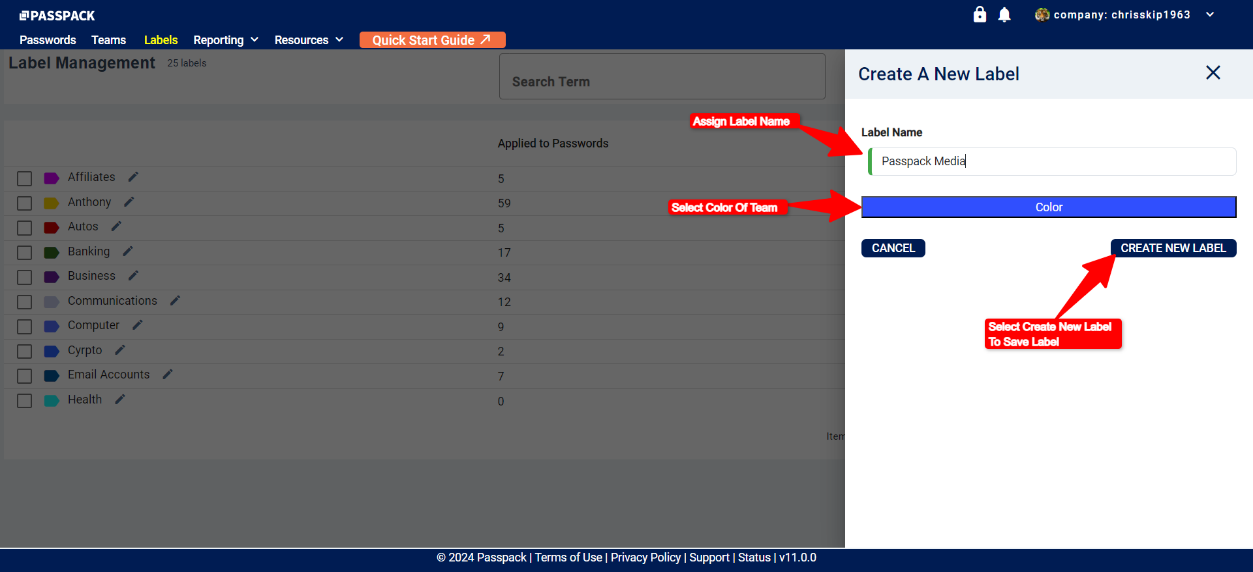The image size is (1253, 572).
Task: Edit the Cyrpto label pencil icon
Action: pyautogui.click(x=120, y=350)
